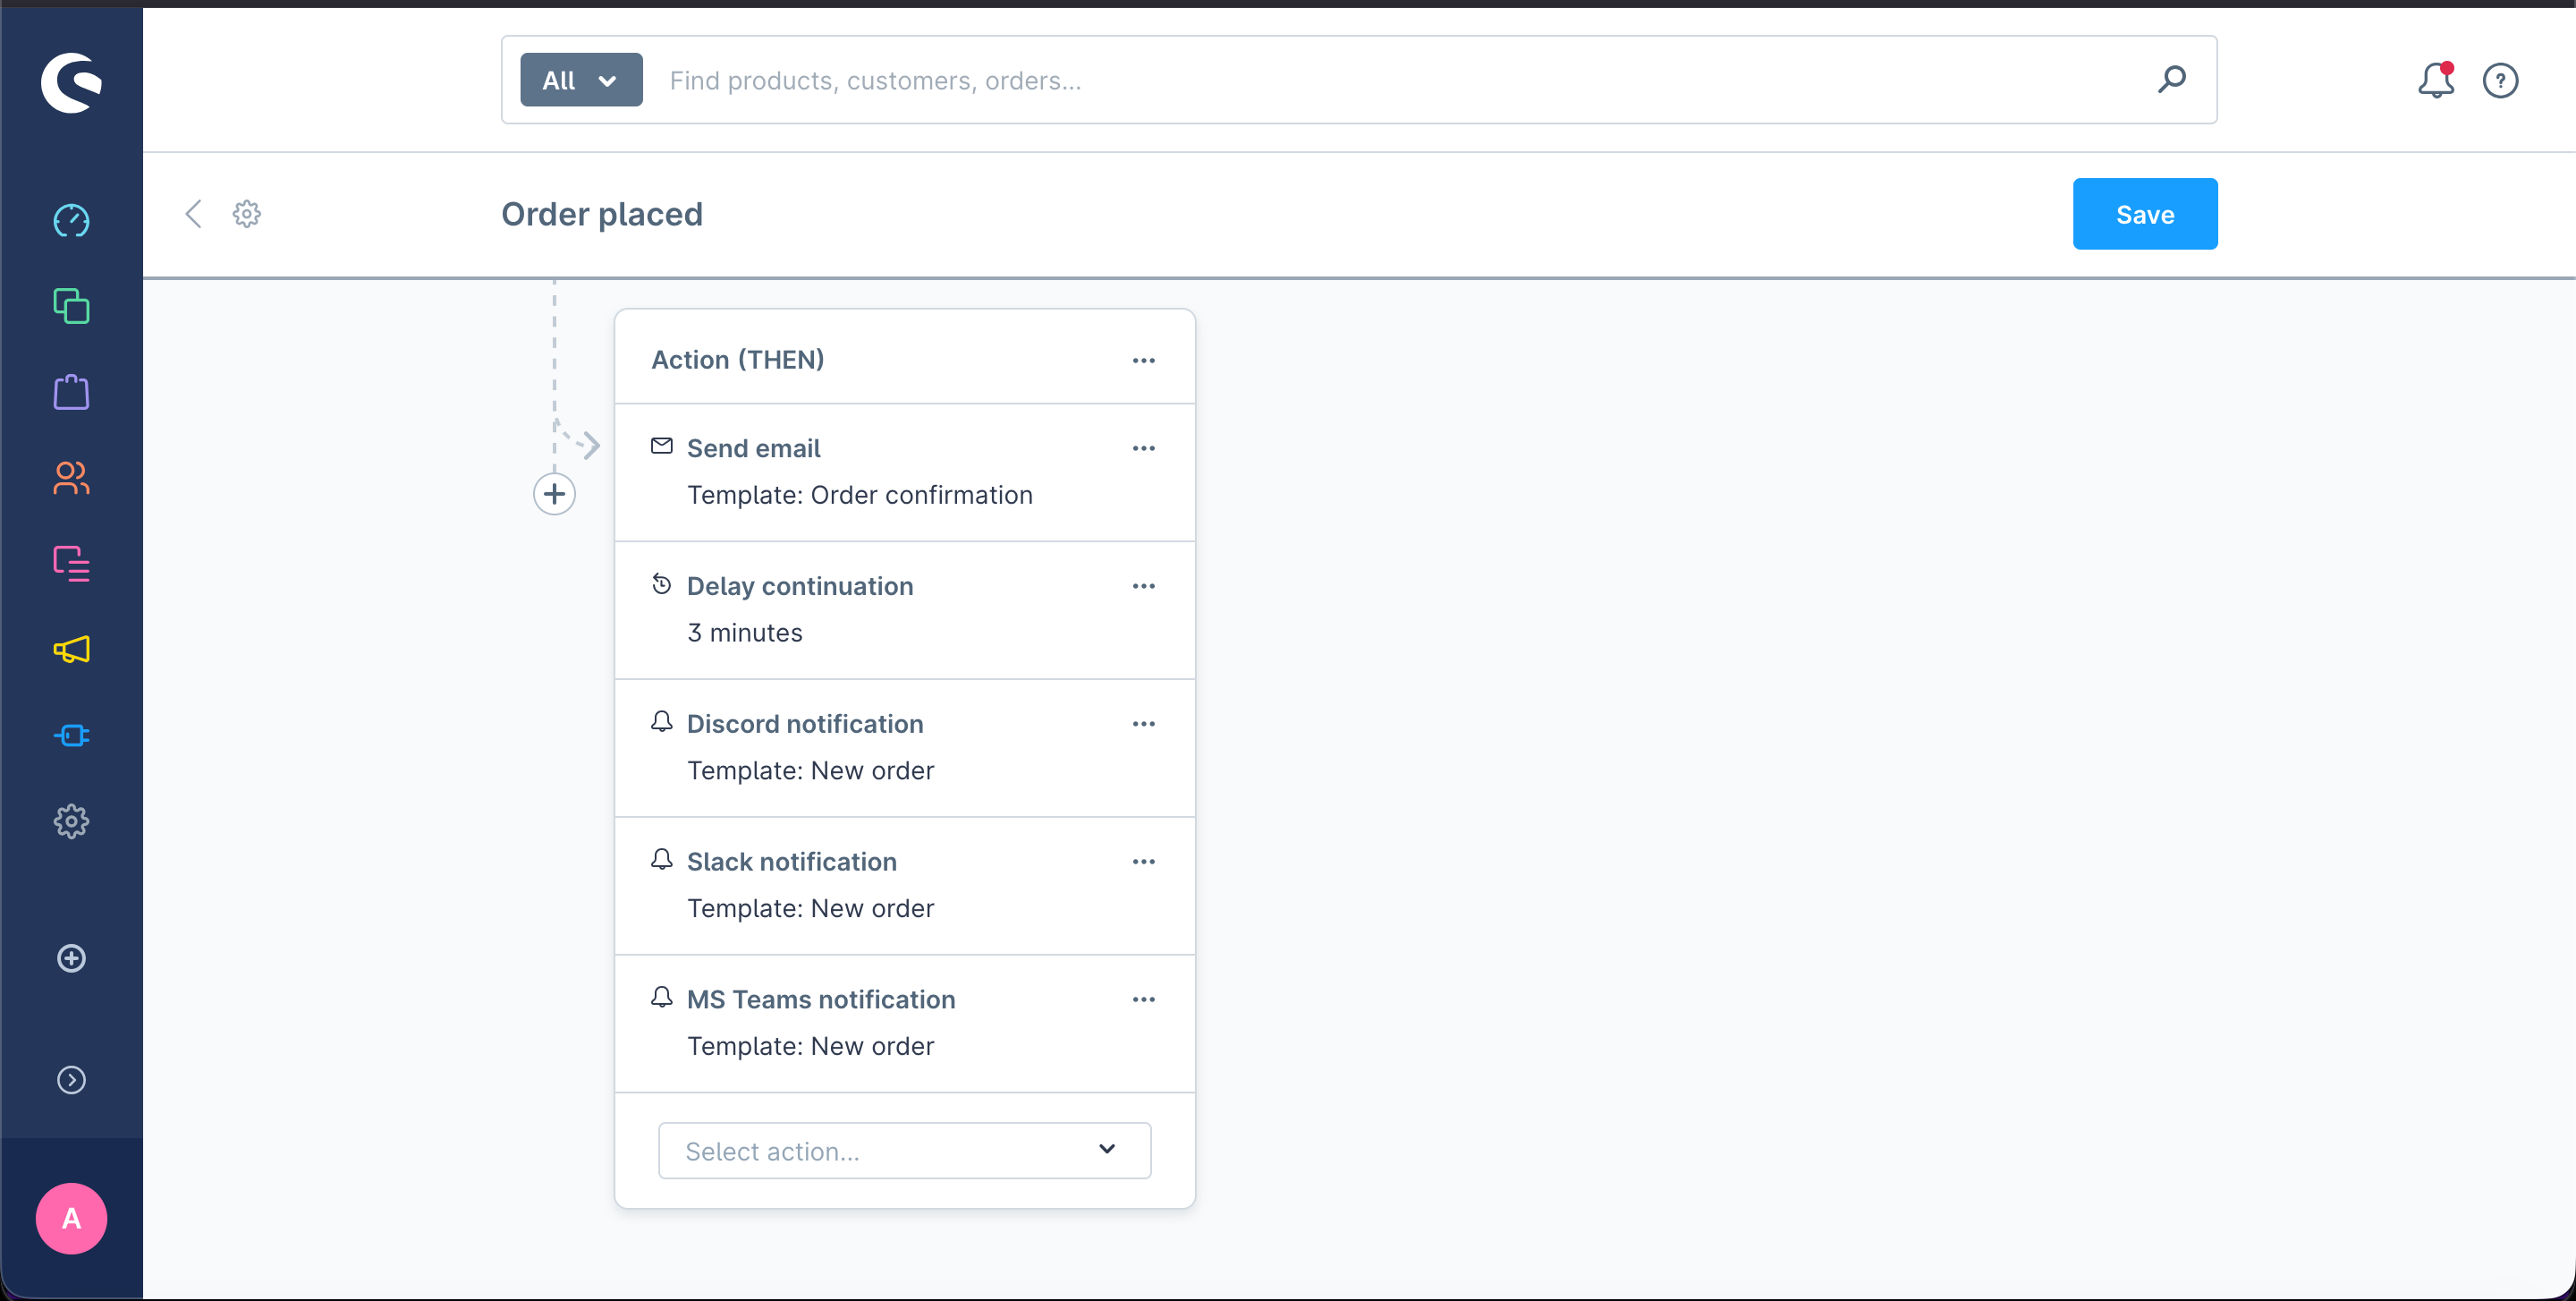Focus the Find products search field
The image size is (2576, 1301).
click(x=1400, y=80)
